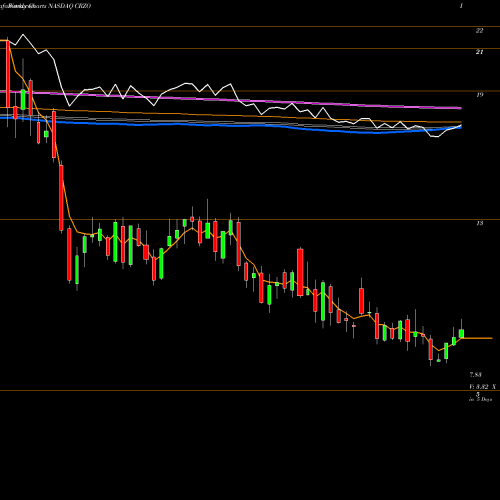Screen dimensions: 500x500
Task: Click the 7.83 price value
Action: point(475,375)
